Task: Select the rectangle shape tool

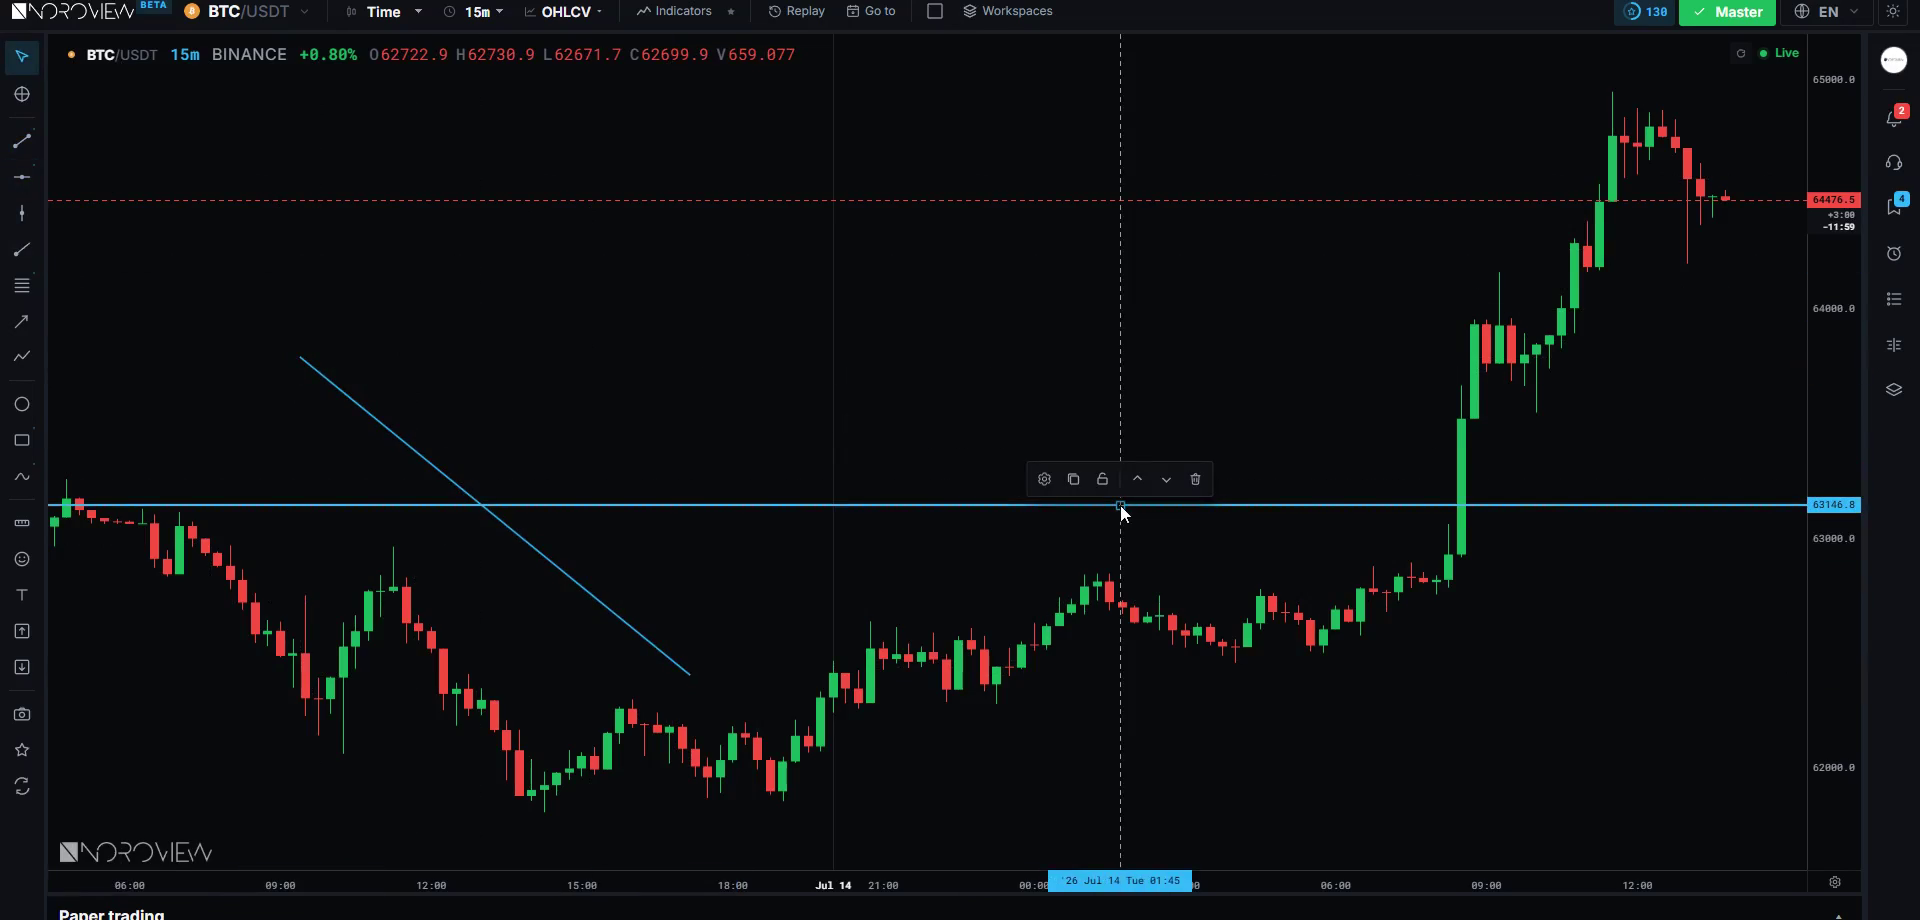Action: click(22, 440)
